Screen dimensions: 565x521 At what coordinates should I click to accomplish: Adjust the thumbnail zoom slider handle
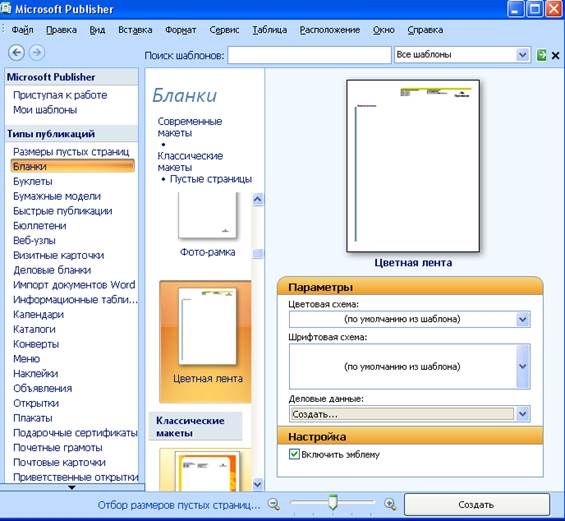[x=333, y=502]
